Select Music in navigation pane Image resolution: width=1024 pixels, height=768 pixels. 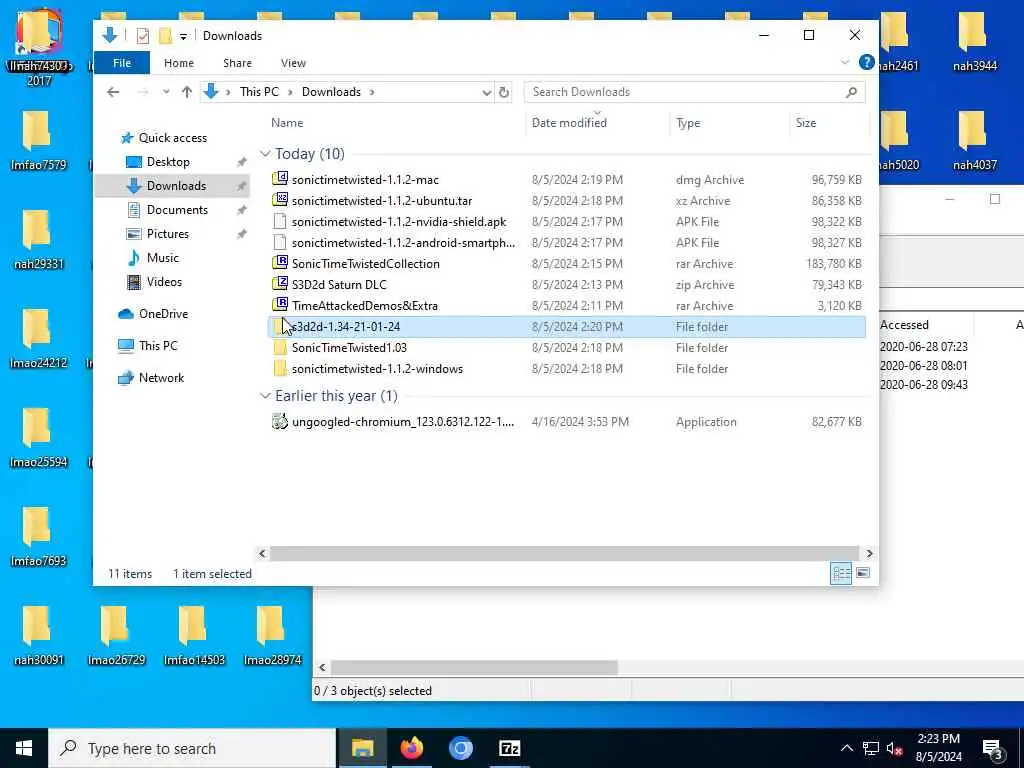pos(163,258)
